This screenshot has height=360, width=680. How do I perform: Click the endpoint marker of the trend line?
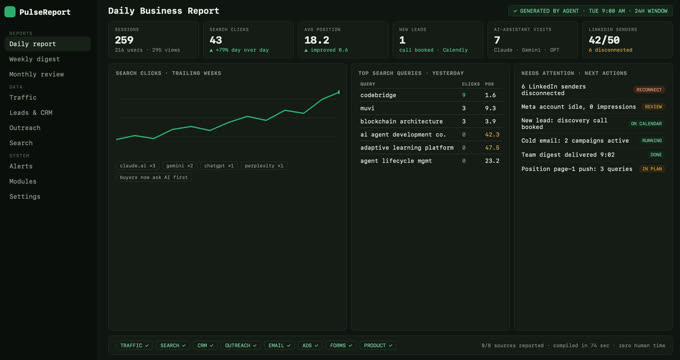[339, 92]
